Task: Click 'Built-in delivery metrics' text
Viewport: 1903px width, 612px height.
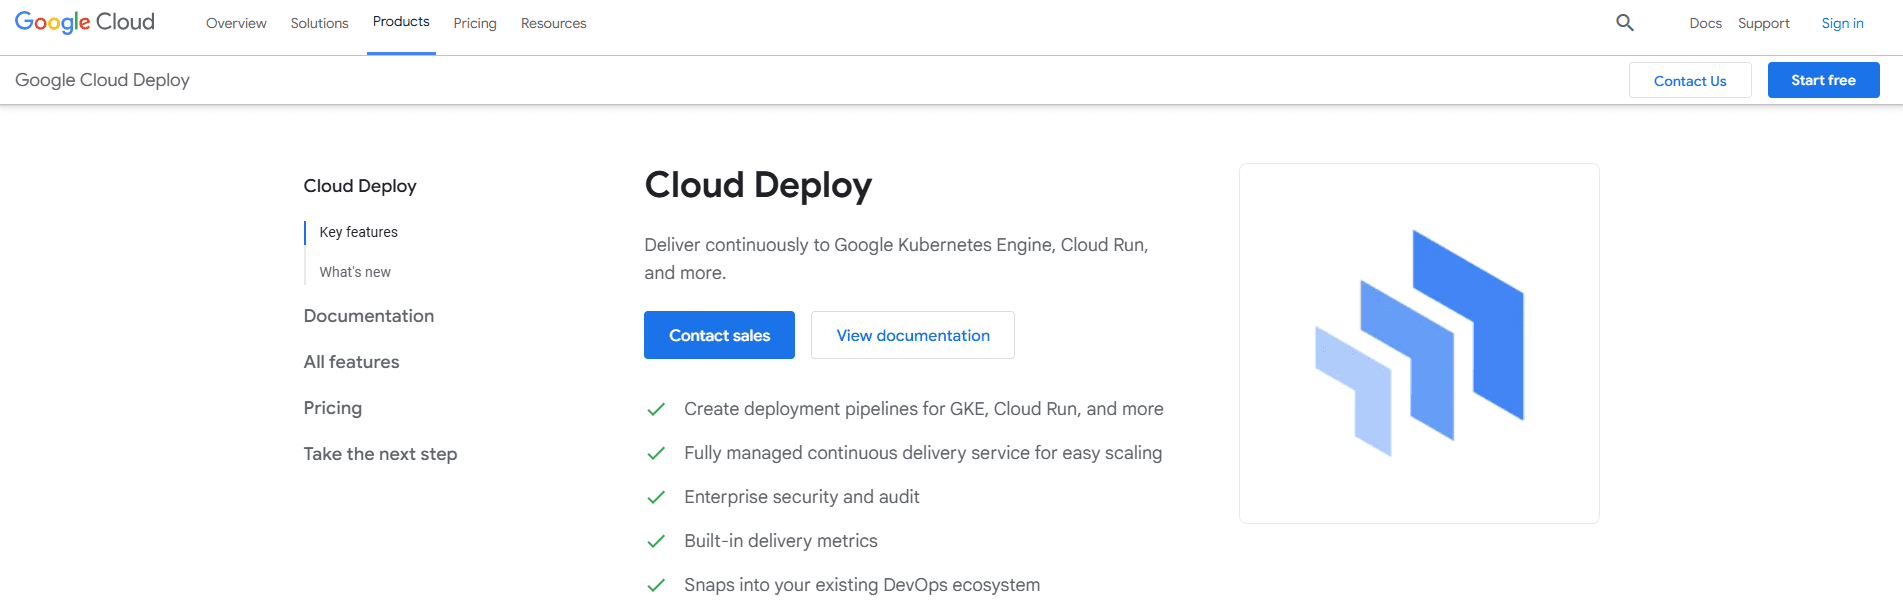Action: click(781, 541)
